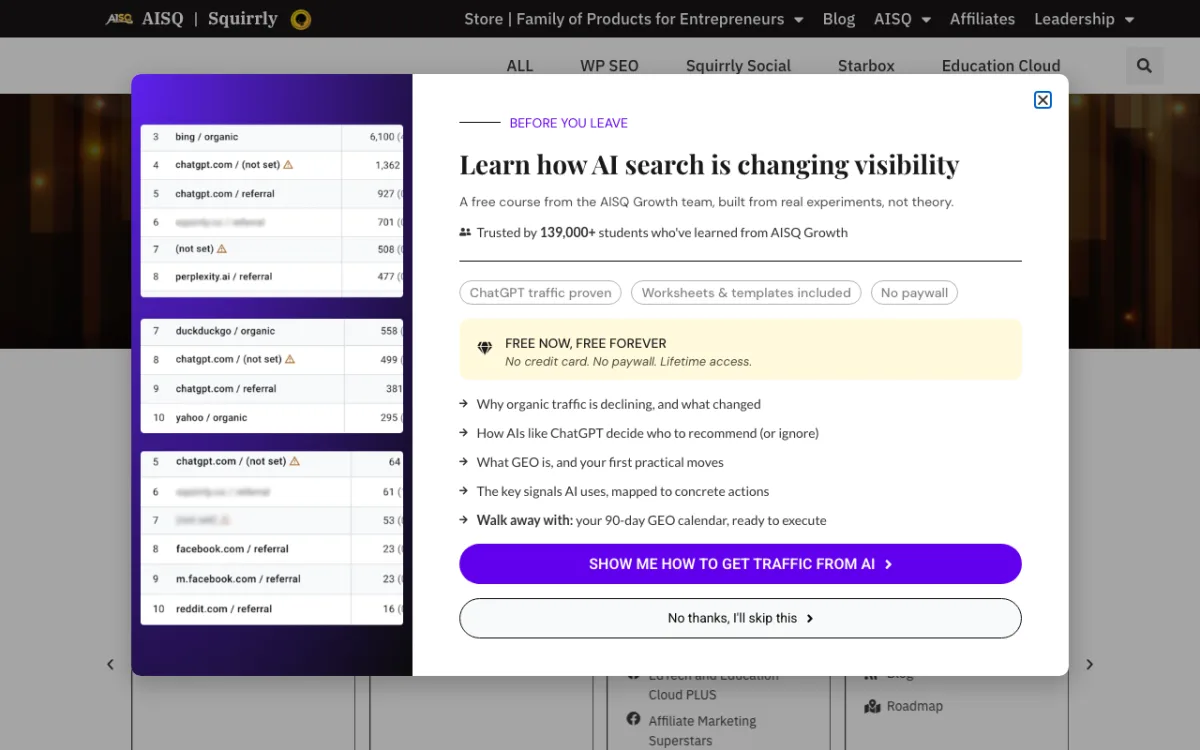The image size is (1200, 750).
Task: Click the ChatGPT traffic proven tag
Action: click(540, 293)
